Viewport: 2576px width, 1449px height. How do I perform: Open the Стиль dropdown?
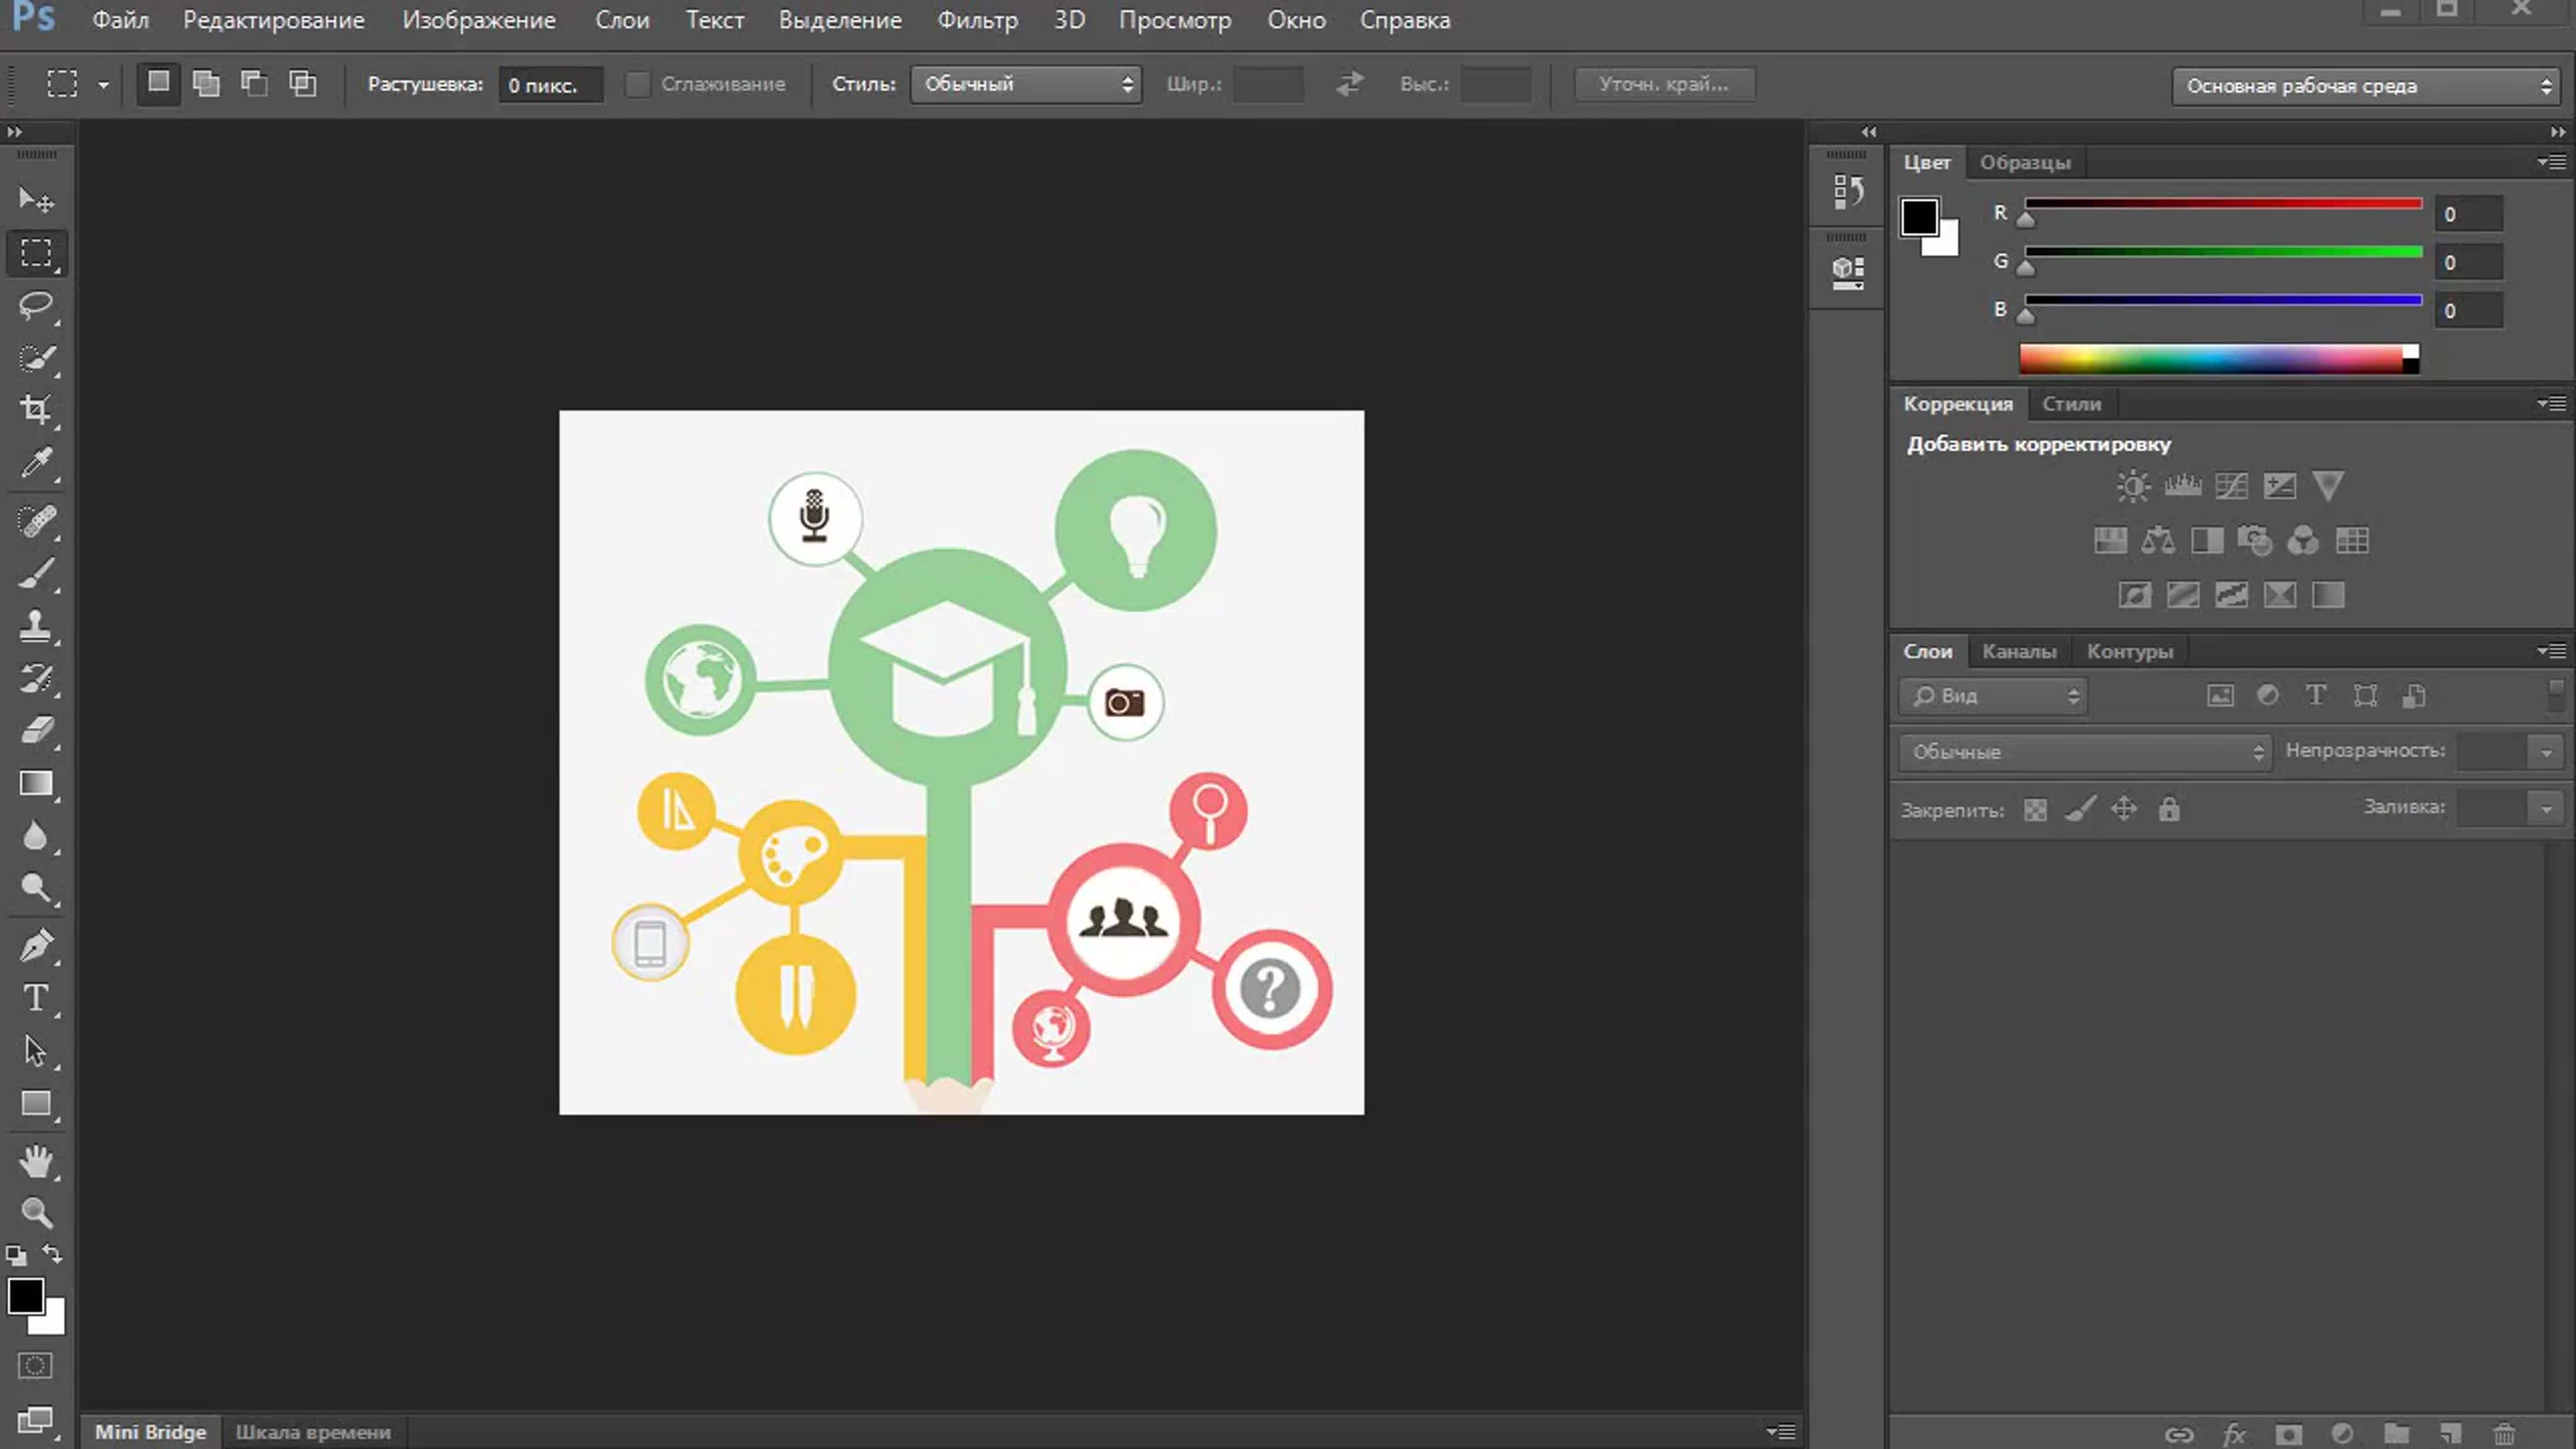[x=1026, y=84]
